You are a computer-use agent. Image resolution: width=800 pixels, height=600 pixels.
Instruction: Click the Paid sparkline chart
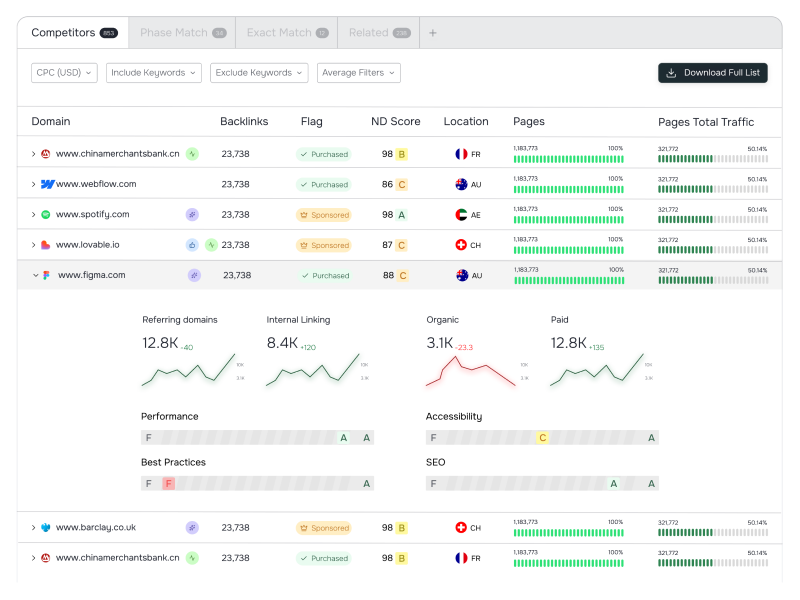tap(597, 370)
